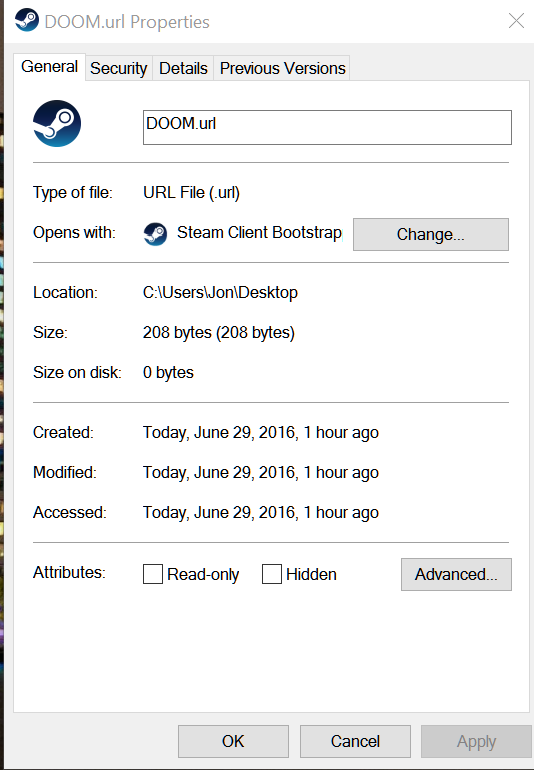Screen dimensions: 534x770
Task: Open Advanced... attributes
Action: [456, 574]
